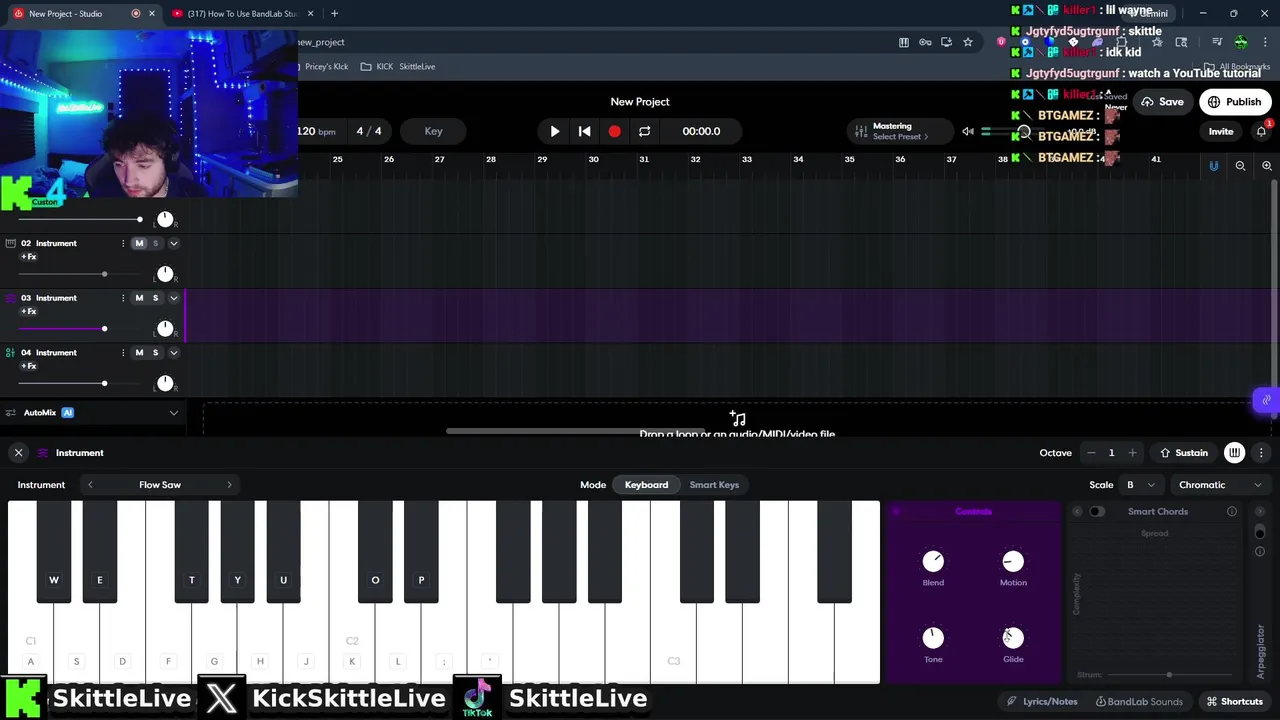Click the red Record button

[x=614, y=131]
